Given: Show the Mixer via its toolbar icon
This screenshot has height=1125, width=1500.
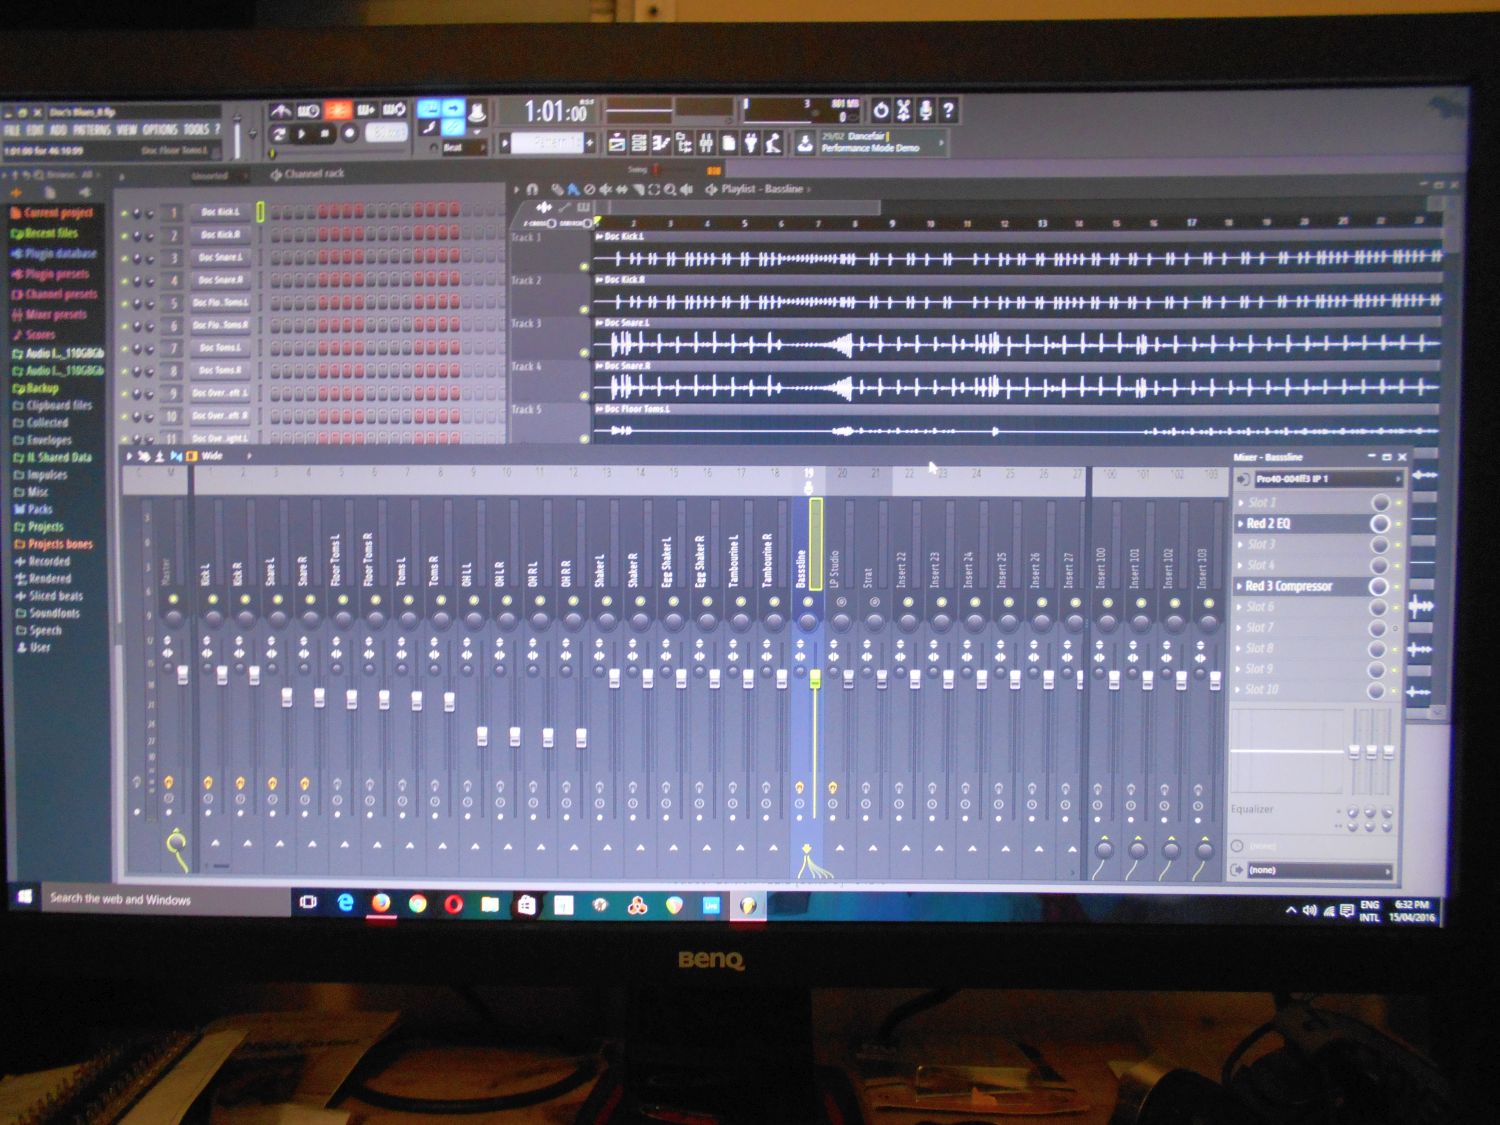Looking at the screenshot, I should coord(706,143).
